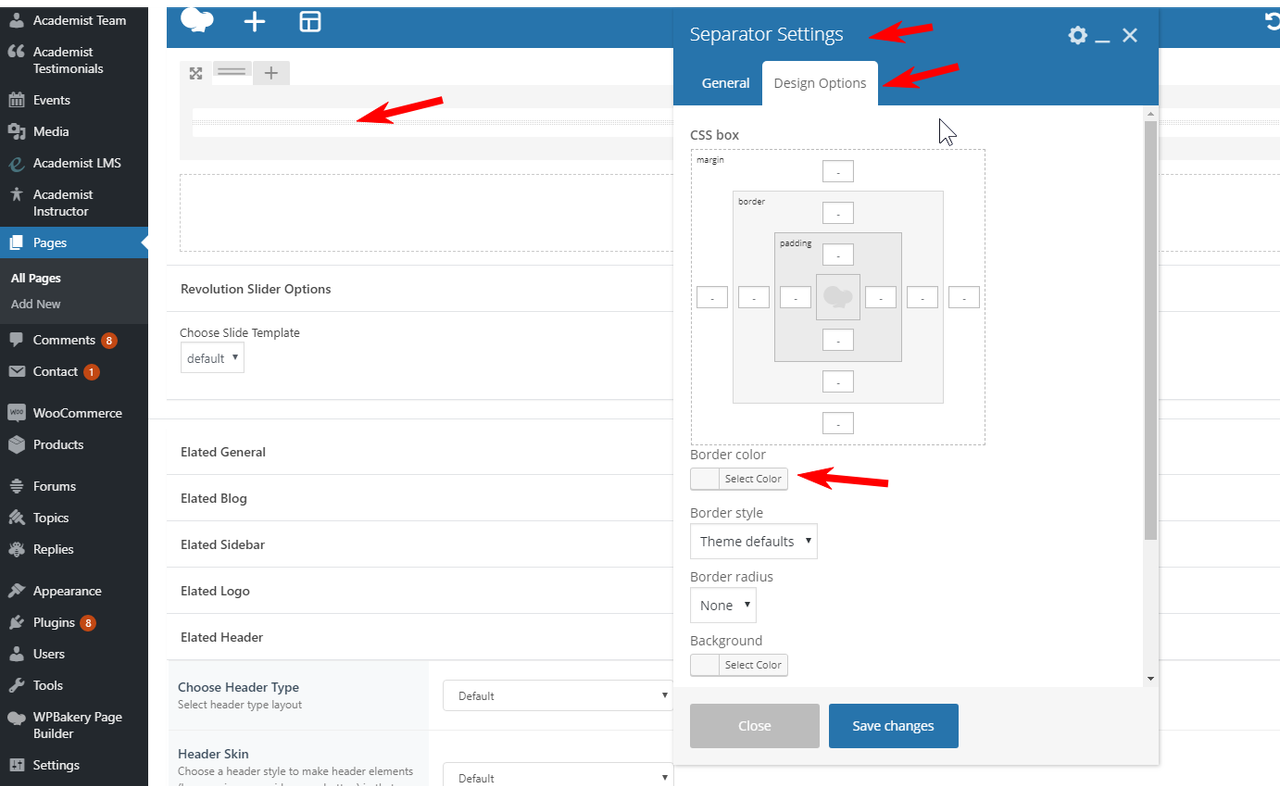Viewport: 1280px width, 786px height.
Task: Open Border radius None dropdown
Action: pyautogui.click(x=723, y=605)
